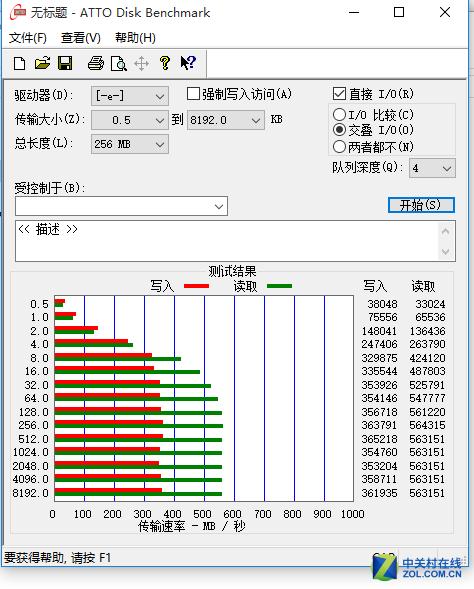Click the red 写入 legend swatch
The width and height of the screenshot is (474, 589).
[x=196, y=286]
